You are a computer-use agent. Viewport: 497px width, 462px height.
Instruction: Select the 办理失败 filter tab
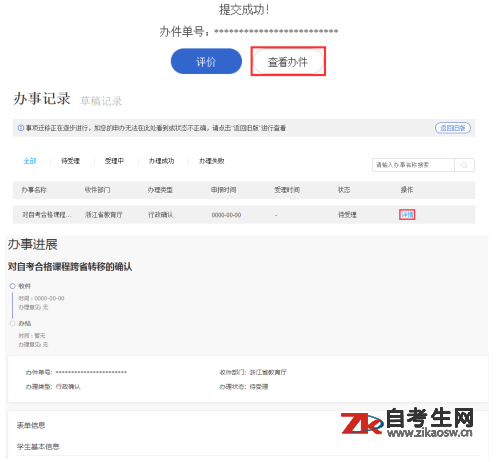coord(212,161)
